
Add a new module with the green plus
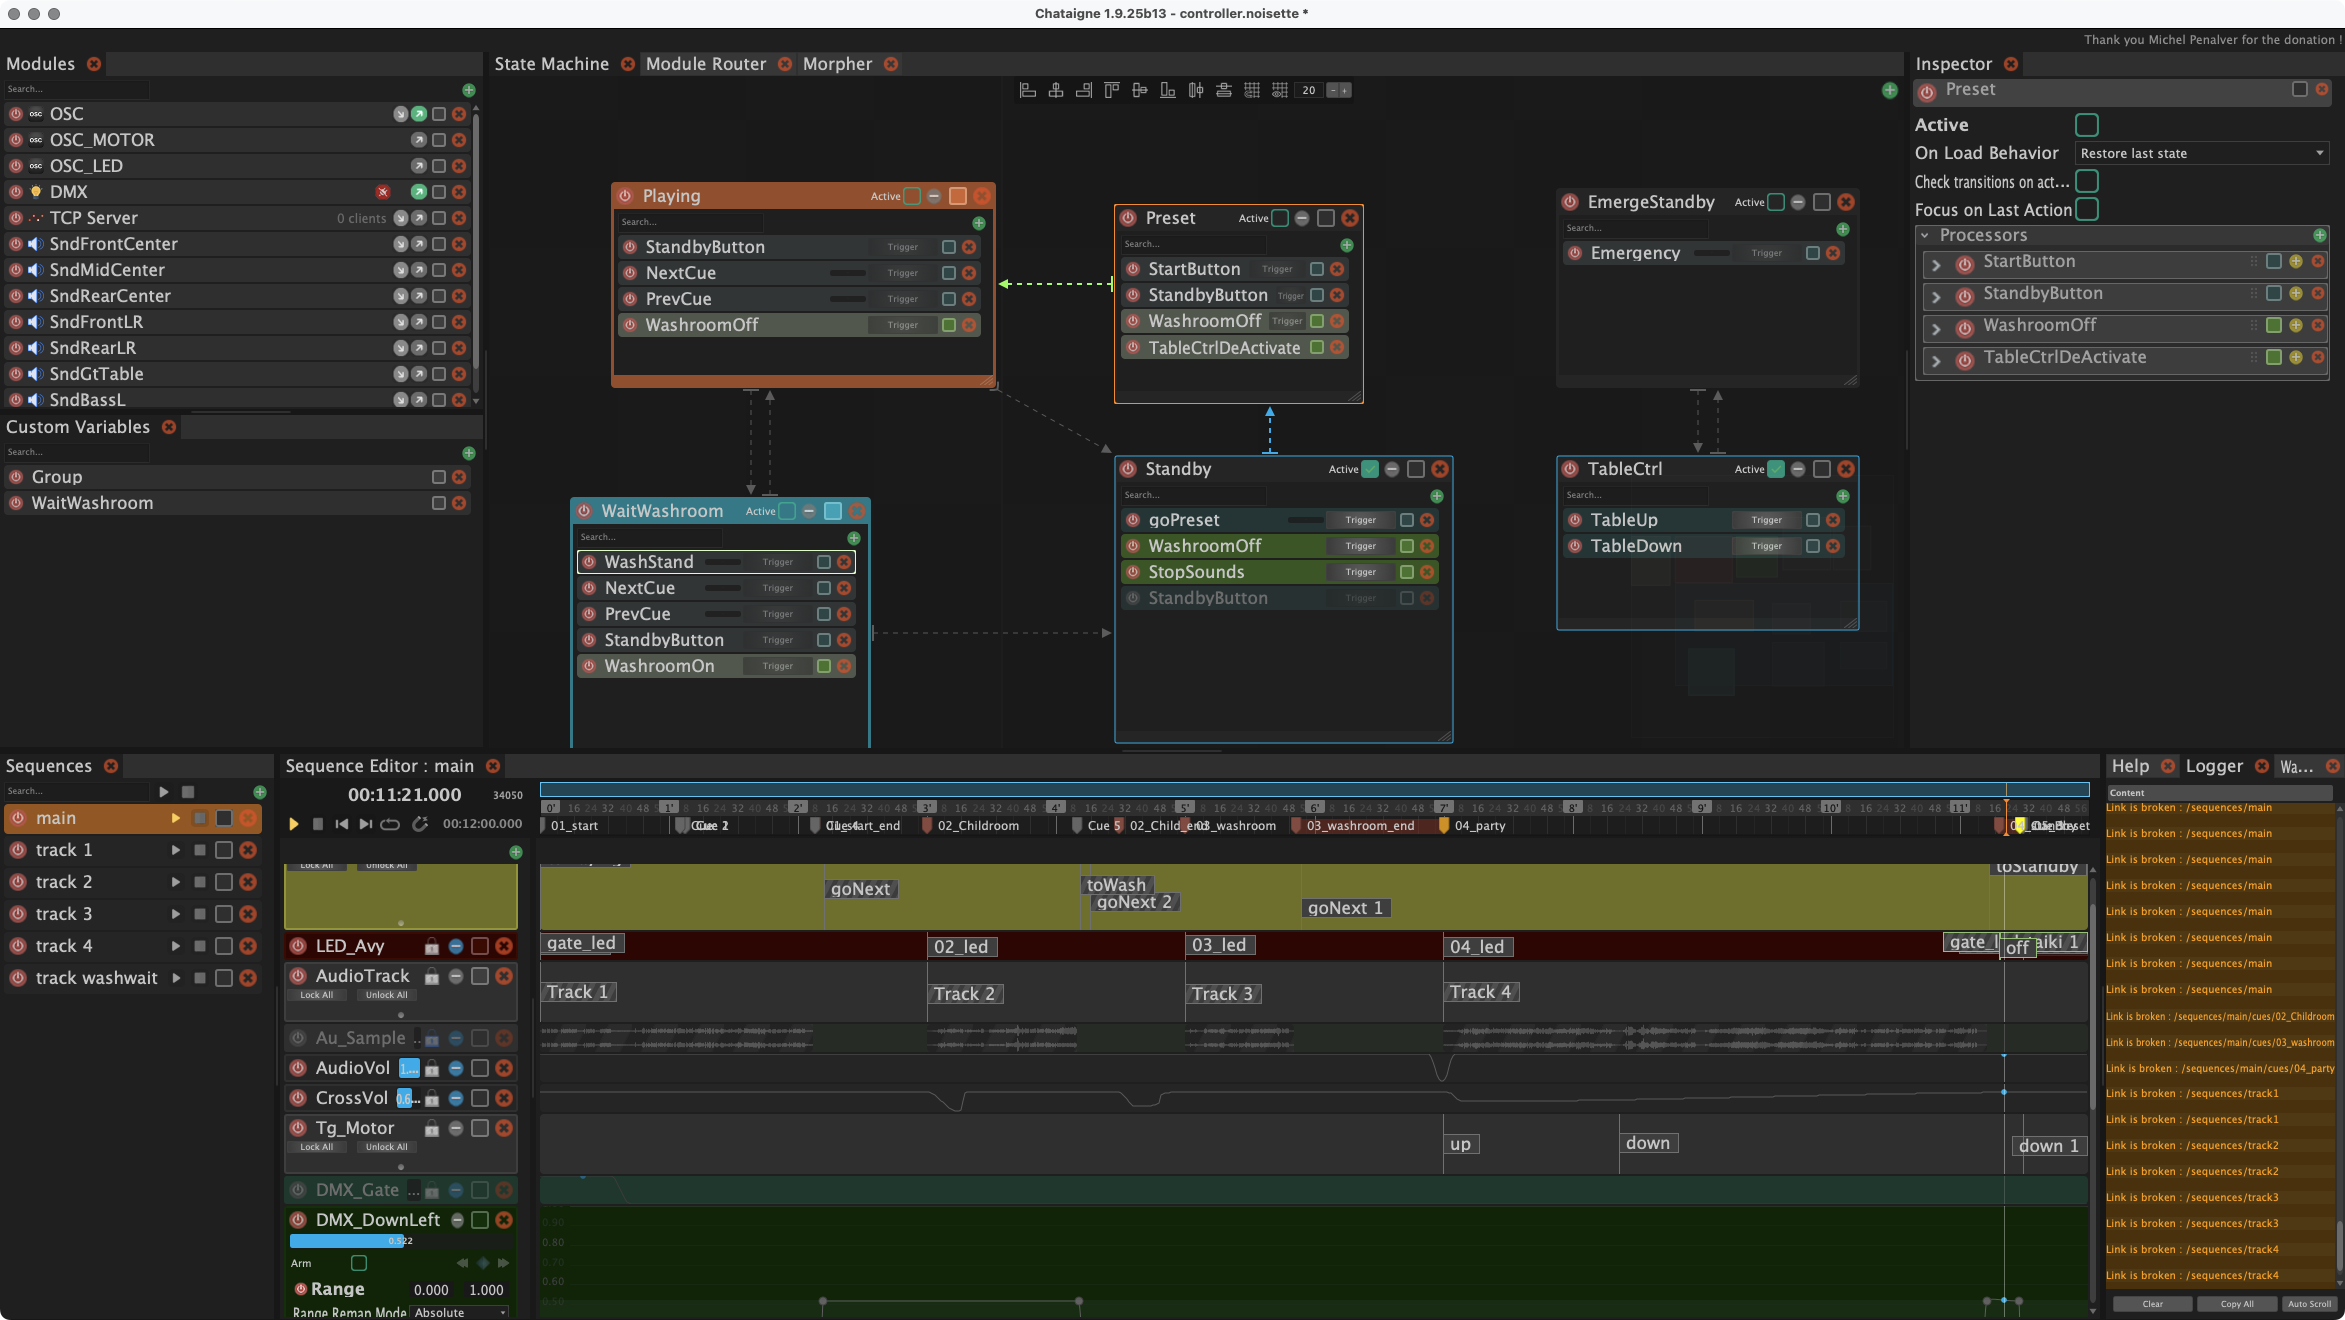469,90
